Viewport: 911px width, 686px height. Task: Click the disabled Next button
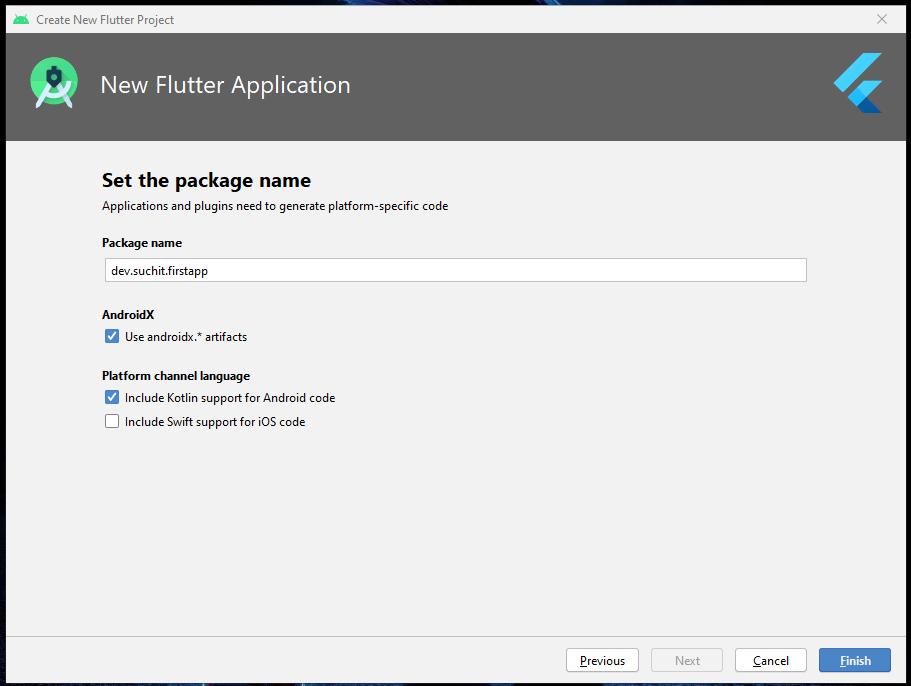[686, 660]
